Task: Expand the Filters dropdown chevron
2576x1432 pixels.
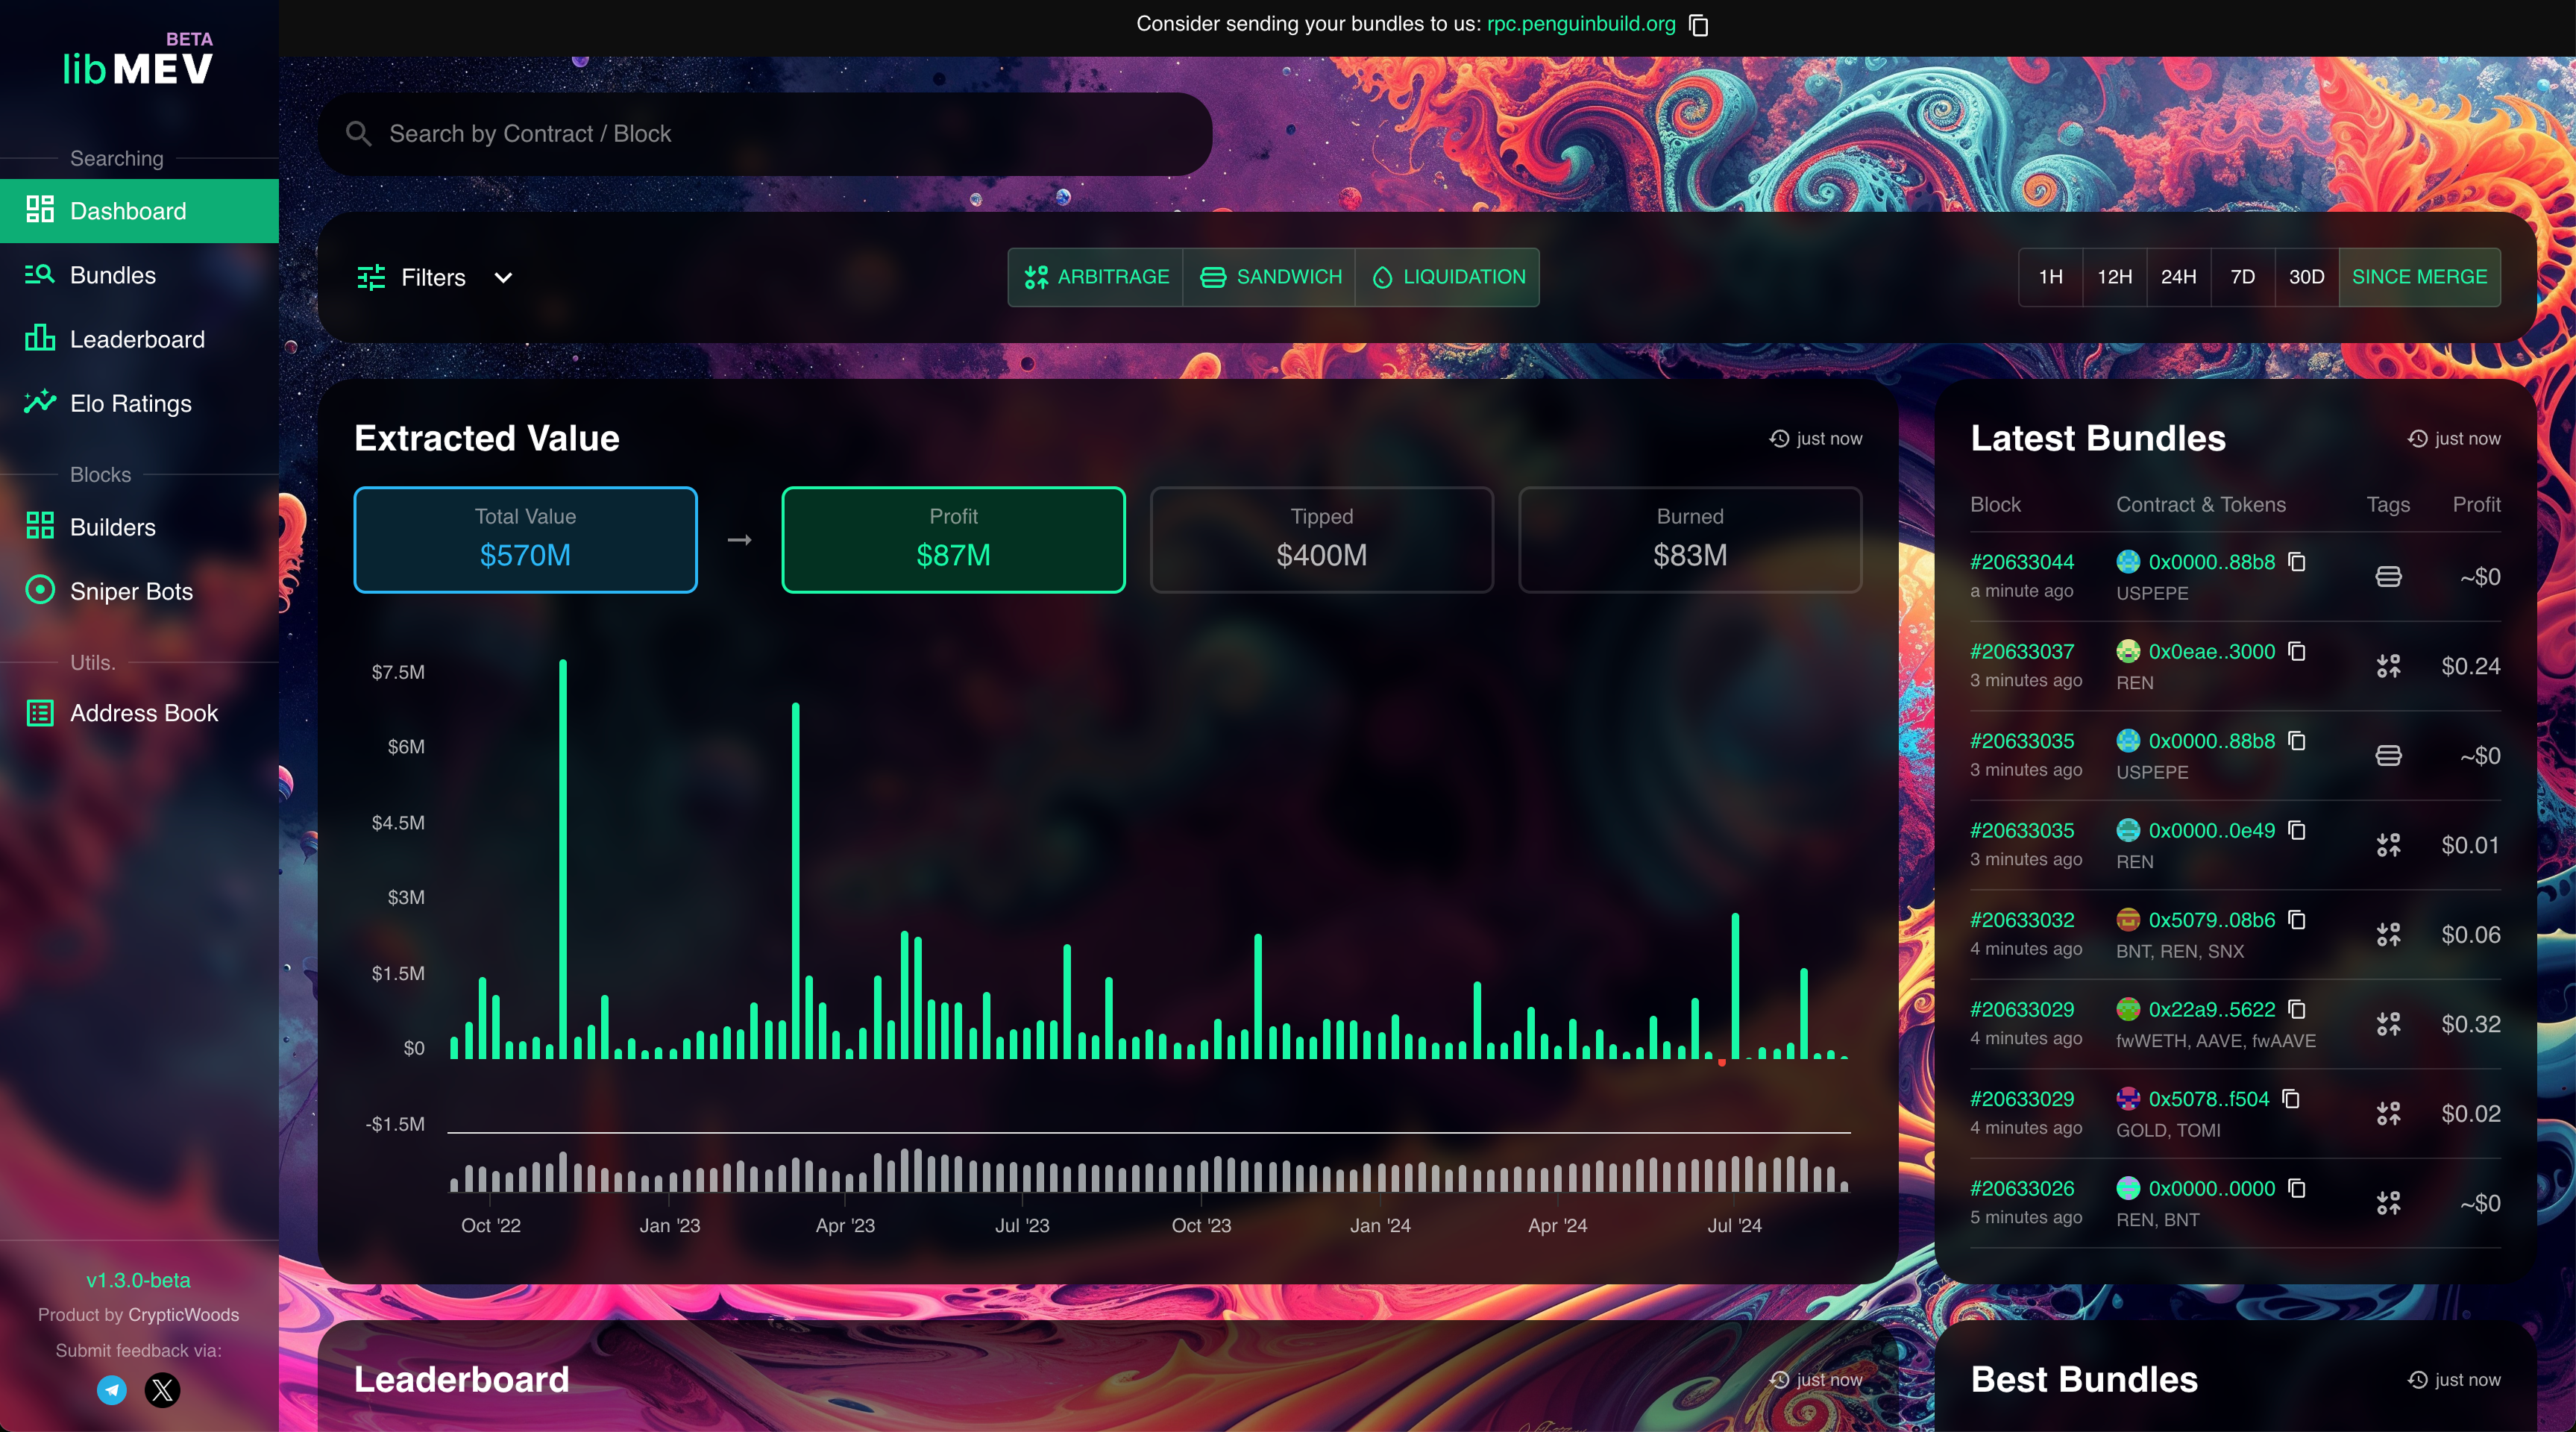Action: tap(504, 278)
